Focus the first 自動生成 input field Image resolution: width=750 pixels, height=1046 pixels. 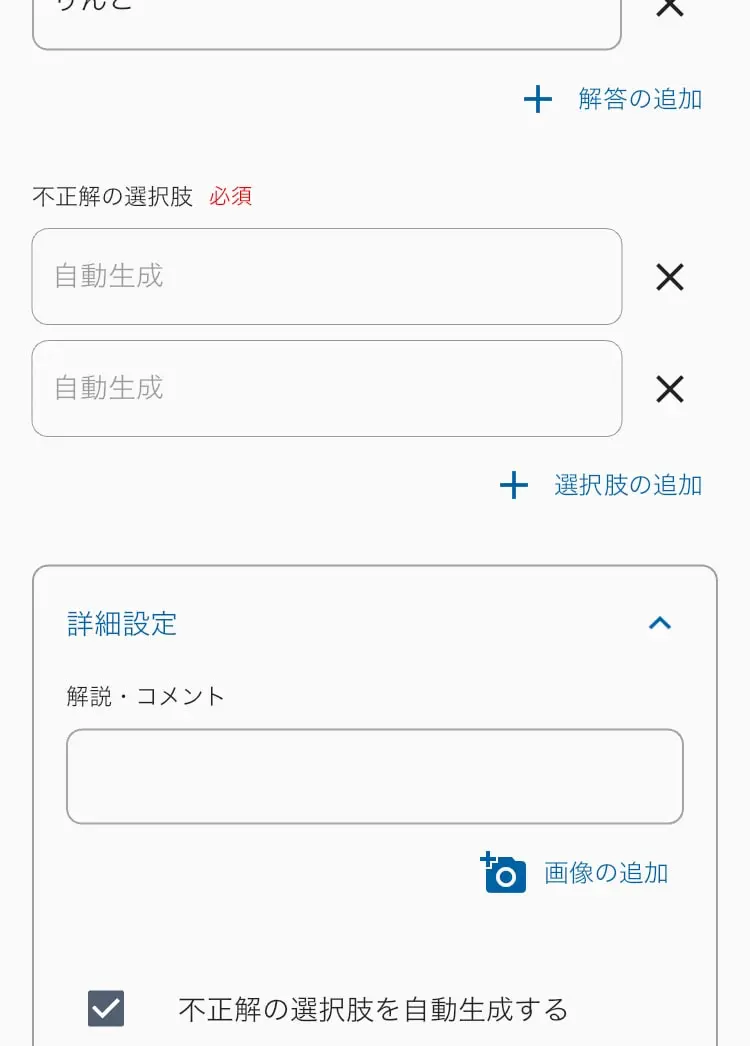[327, 277]
